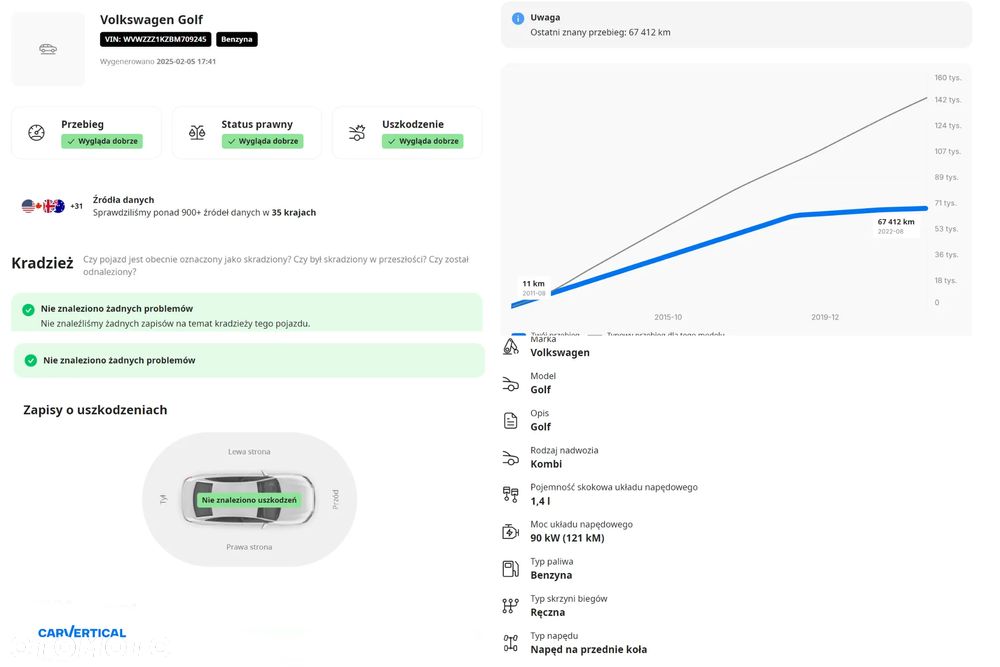Viewport: 1000px width, 667px height.
Task: Click the Typ skrzyni biegów gearbox icon
Action: (511, 606)
